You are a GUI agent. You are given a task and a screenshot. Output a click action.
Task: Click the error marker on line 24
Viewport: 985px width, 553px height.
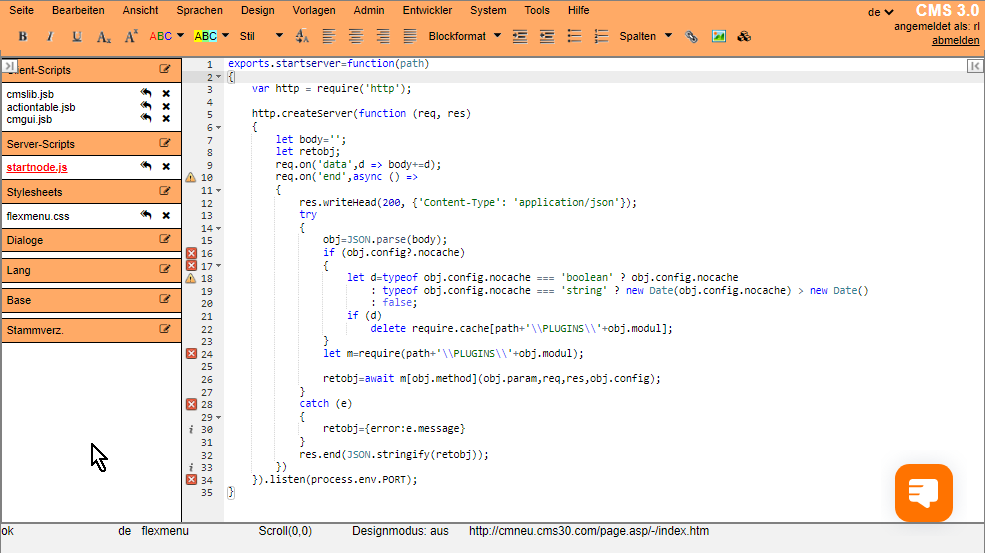191,353
